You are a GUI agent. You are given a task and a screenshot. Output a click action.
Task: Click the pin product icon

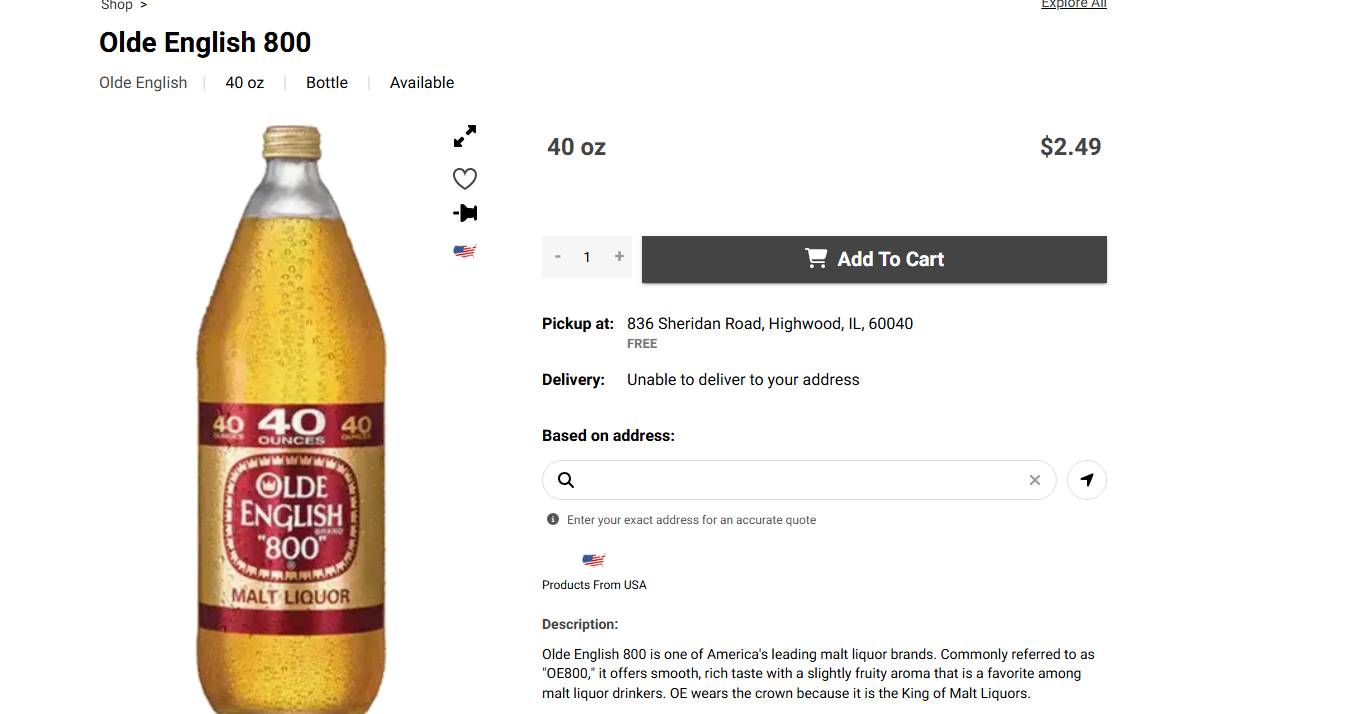click(465, 213)
